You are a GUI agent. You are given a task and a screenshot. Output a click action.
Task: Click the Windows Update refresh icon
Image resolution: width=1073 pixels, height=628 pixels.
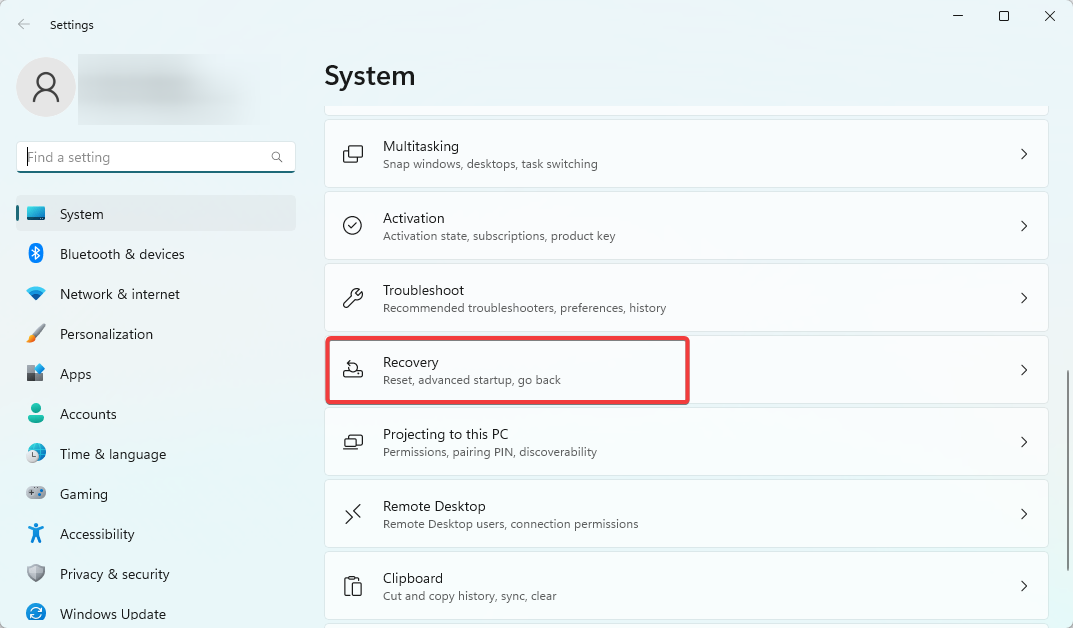coord(36,613)
